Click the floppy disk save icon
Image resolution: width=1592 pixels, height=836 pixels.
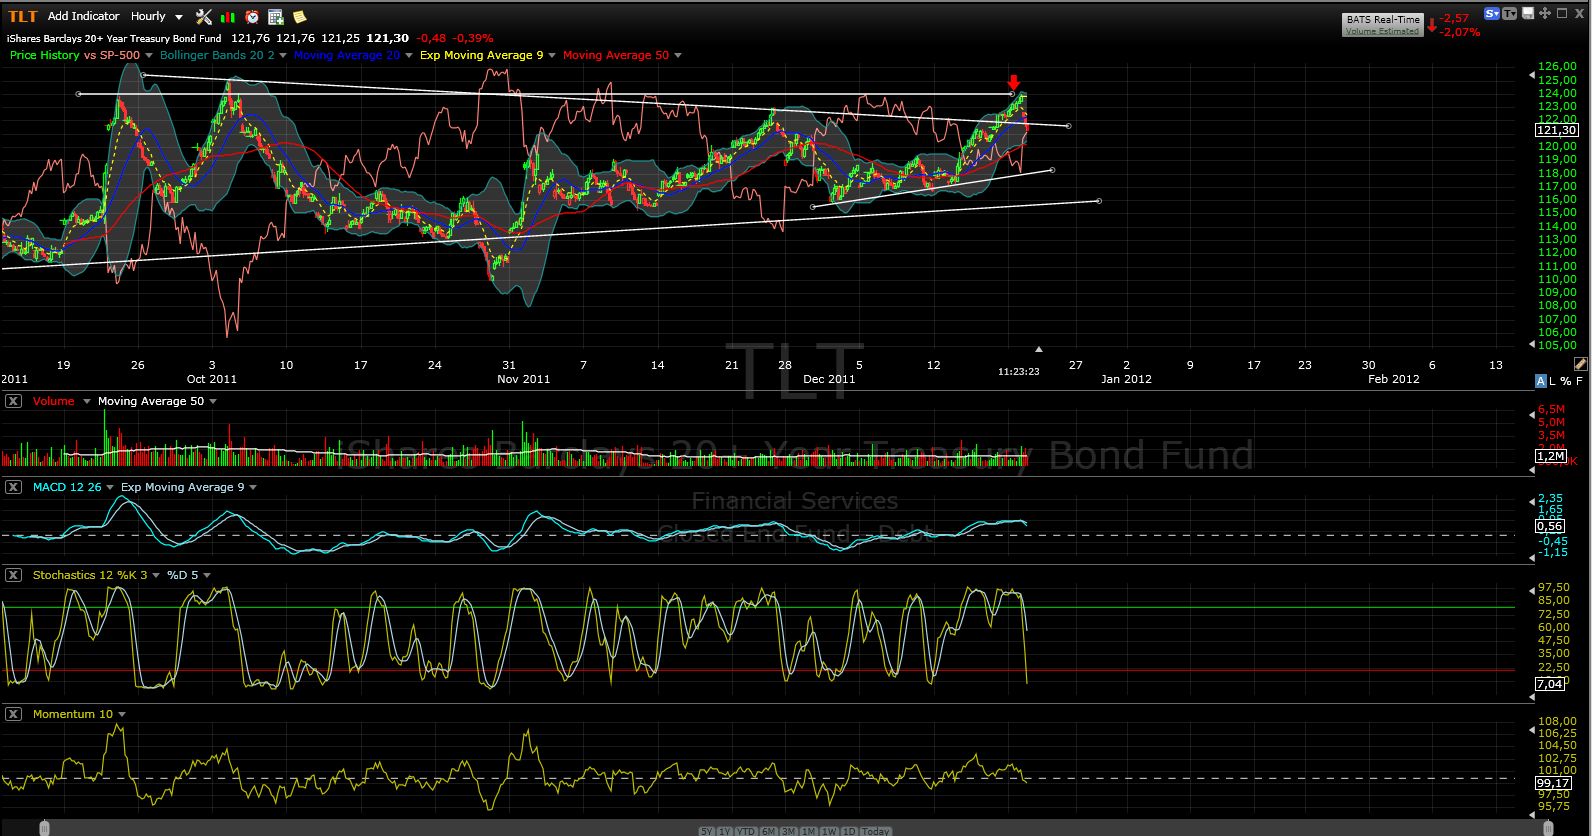(x=1527, y=14)
